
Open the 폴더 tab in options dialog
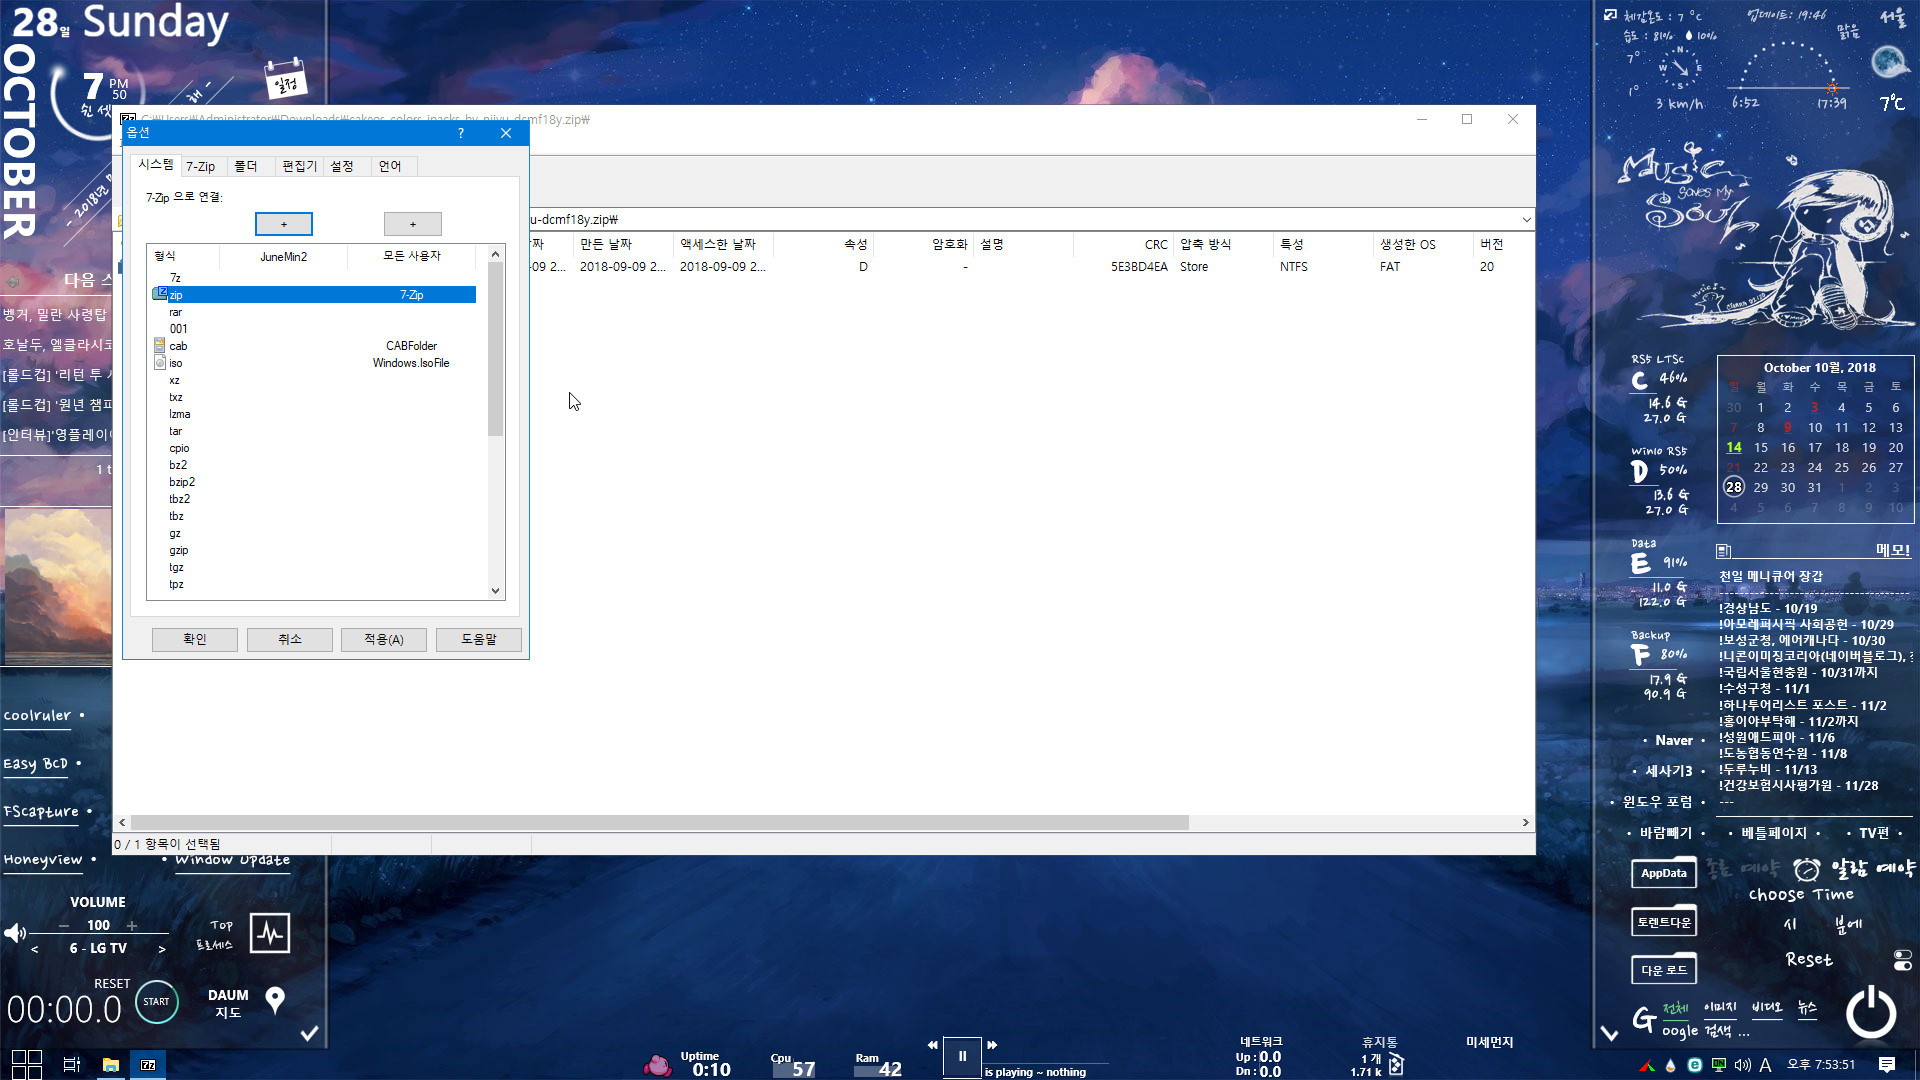246,166
